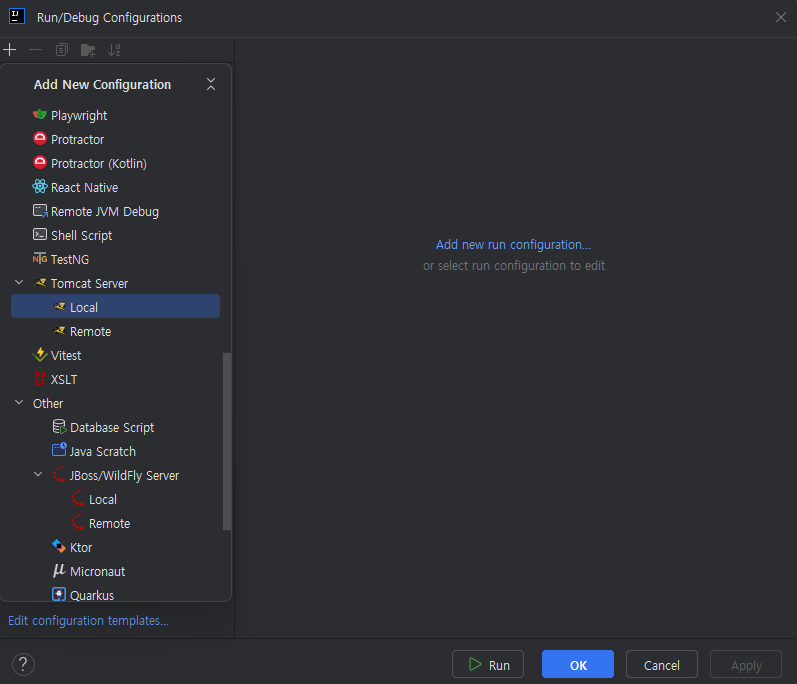Collapse the Tomcat Server node
797x684 pixels.
click(19, 282)
